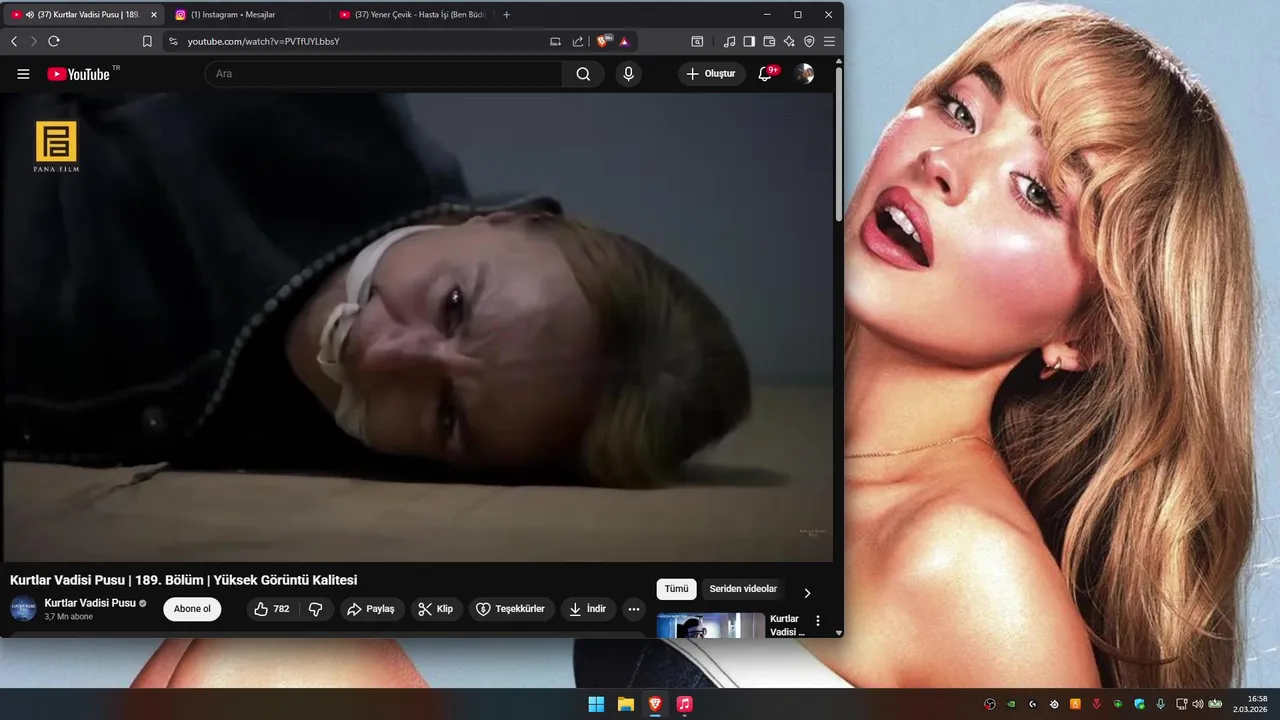Open NVIDIA tray icon

click(1011, 704)
